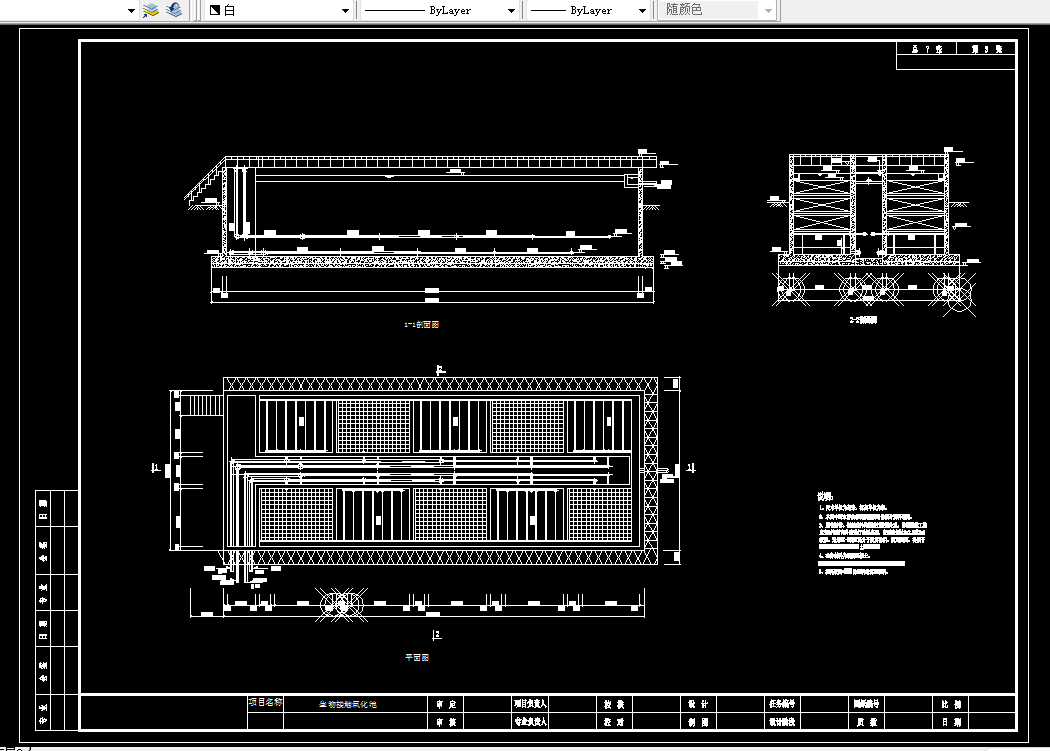Click the 专业负责人 title block cell
This screenshot has width=1050, height=751.
point(530,722)
